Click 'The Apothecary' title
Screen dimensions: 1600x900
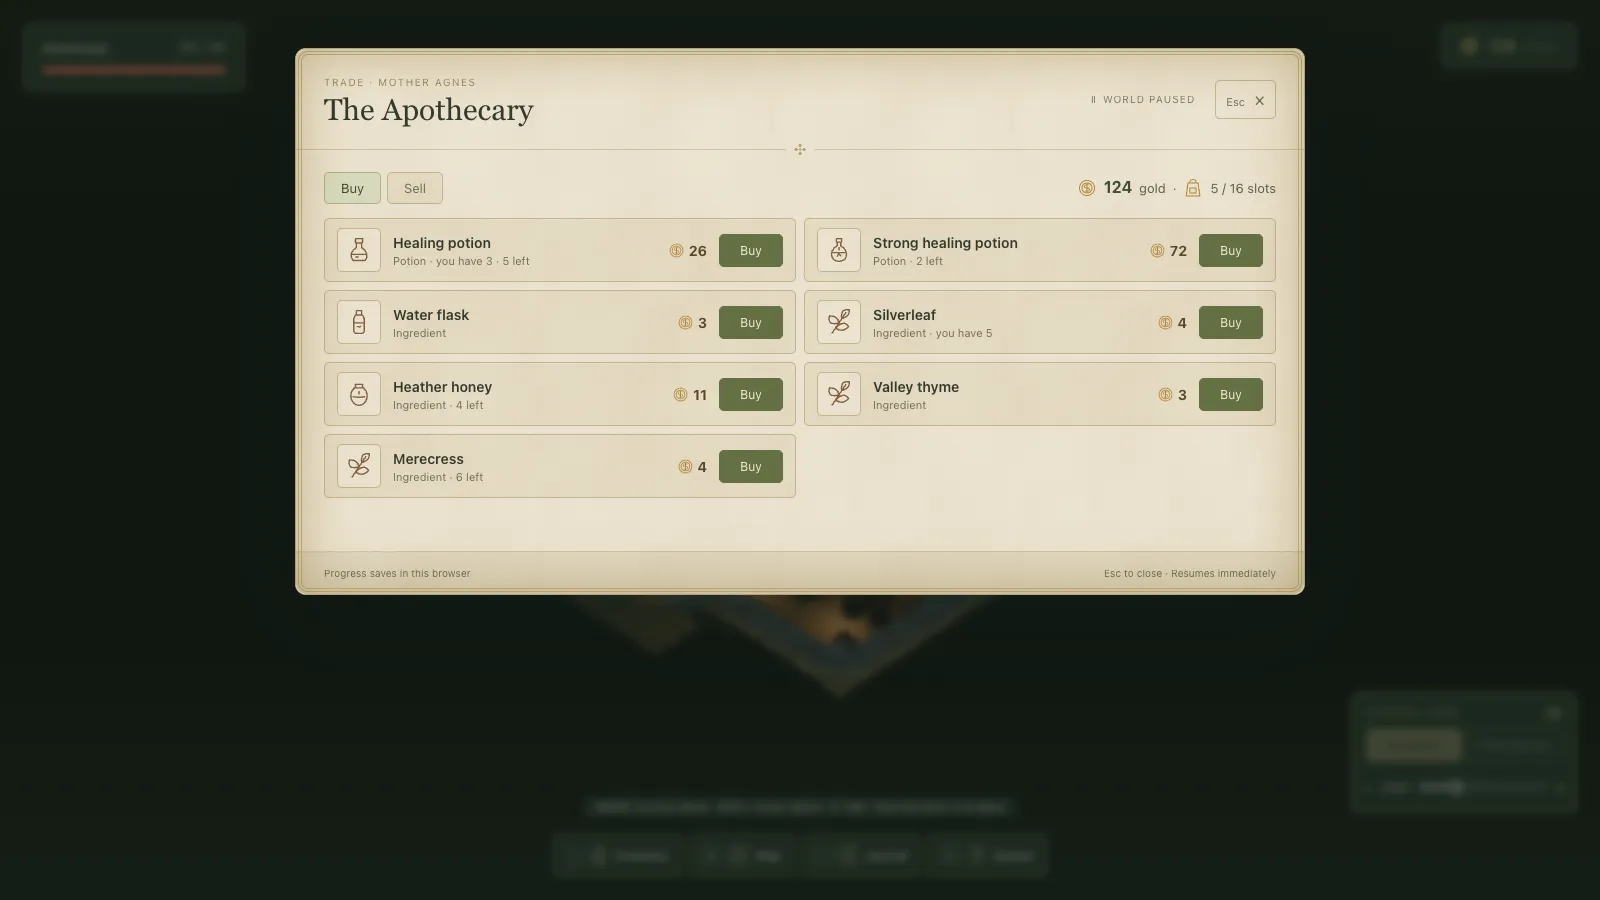click(x=428, y=110)
